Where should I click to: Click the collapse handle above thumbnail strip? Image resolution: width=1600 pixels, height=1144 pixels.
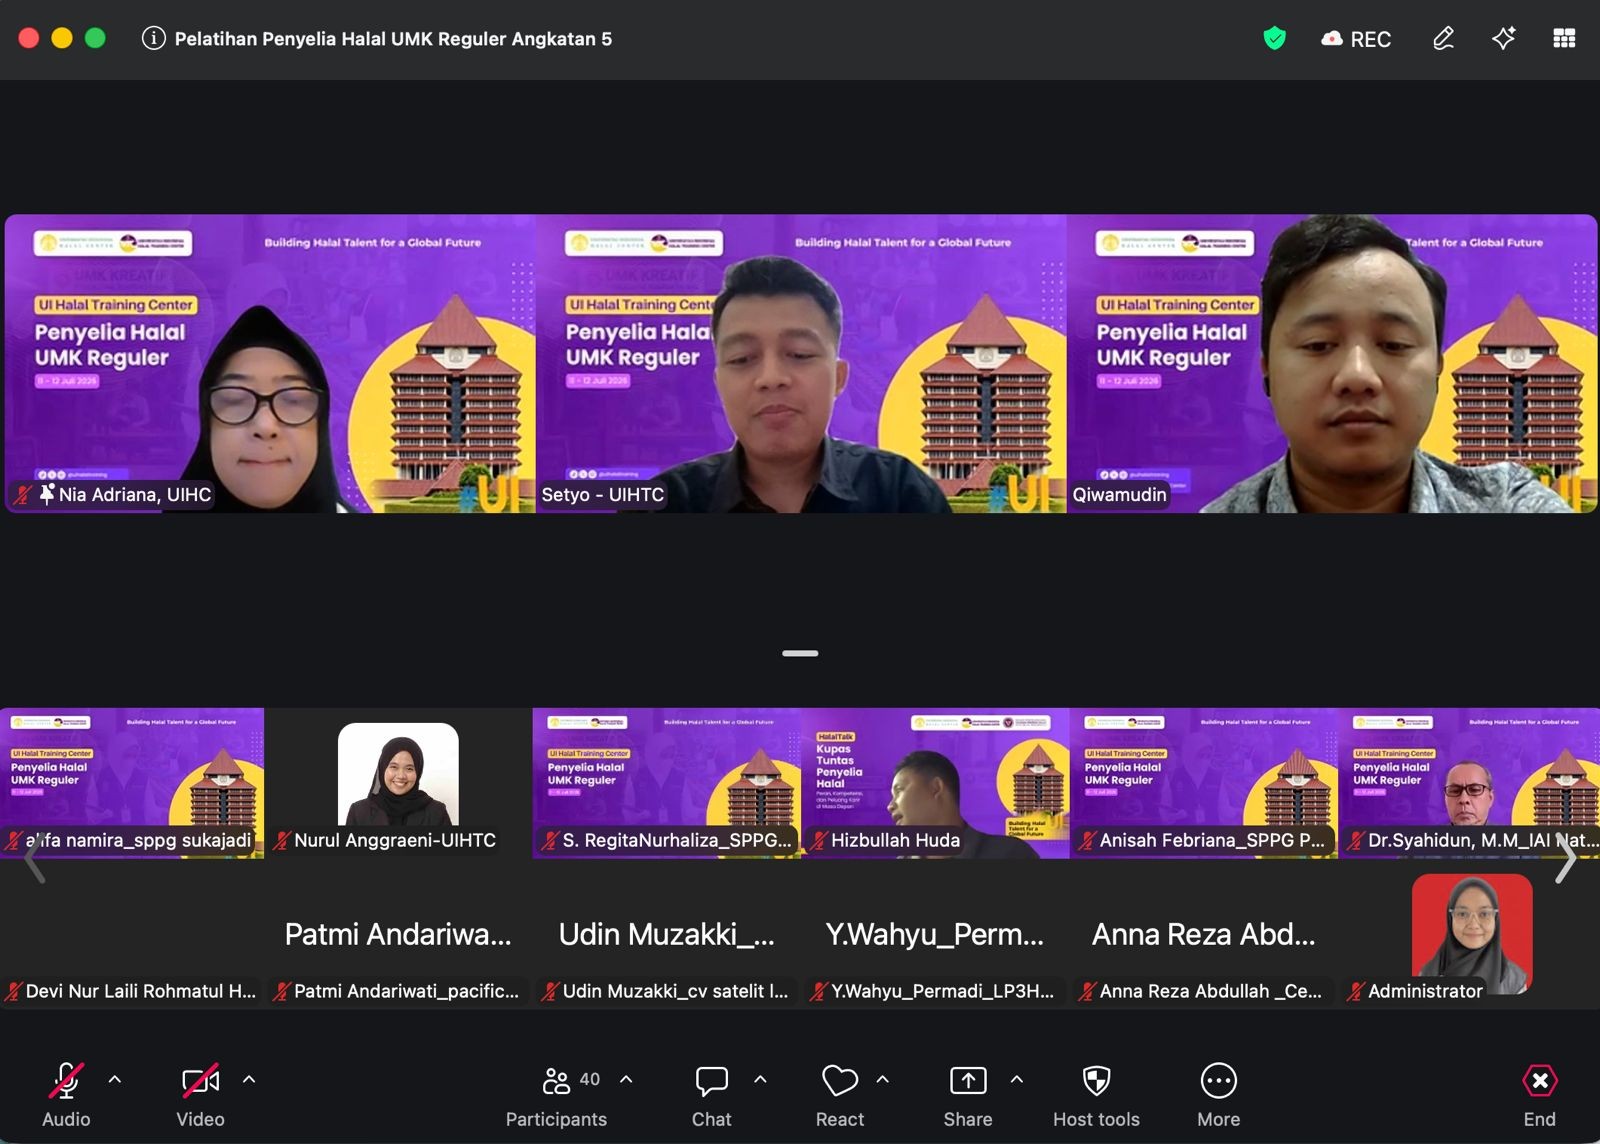[x=800, y=653]
